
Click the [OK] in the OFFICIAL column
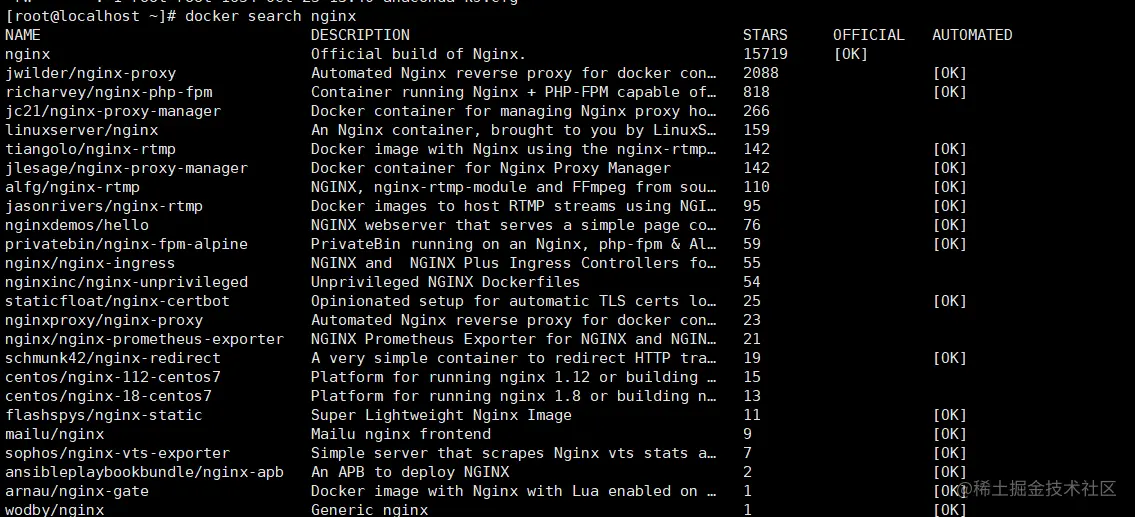click(x=851, y=54)
